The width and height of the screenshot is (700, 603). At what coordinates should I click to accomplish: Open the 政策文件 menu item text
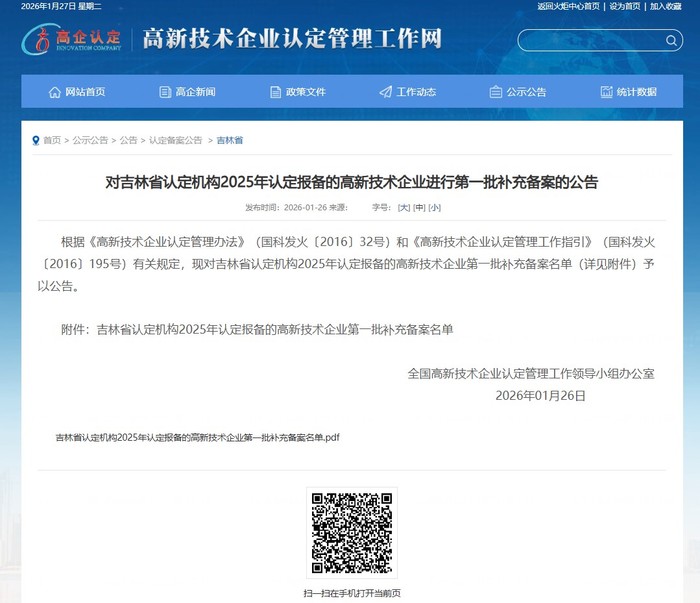click(305, 92)
